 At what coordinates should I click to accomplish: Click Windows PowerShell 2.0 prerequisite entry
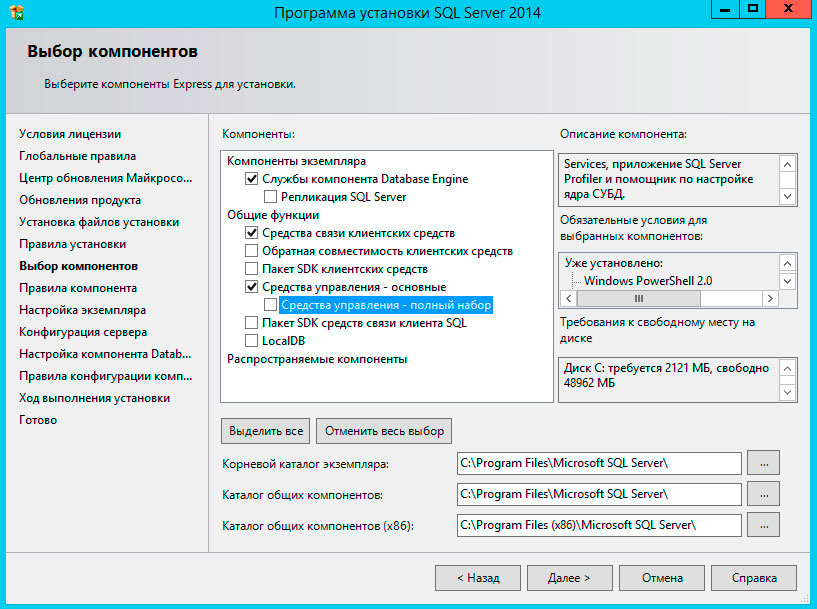coord(648,281)
